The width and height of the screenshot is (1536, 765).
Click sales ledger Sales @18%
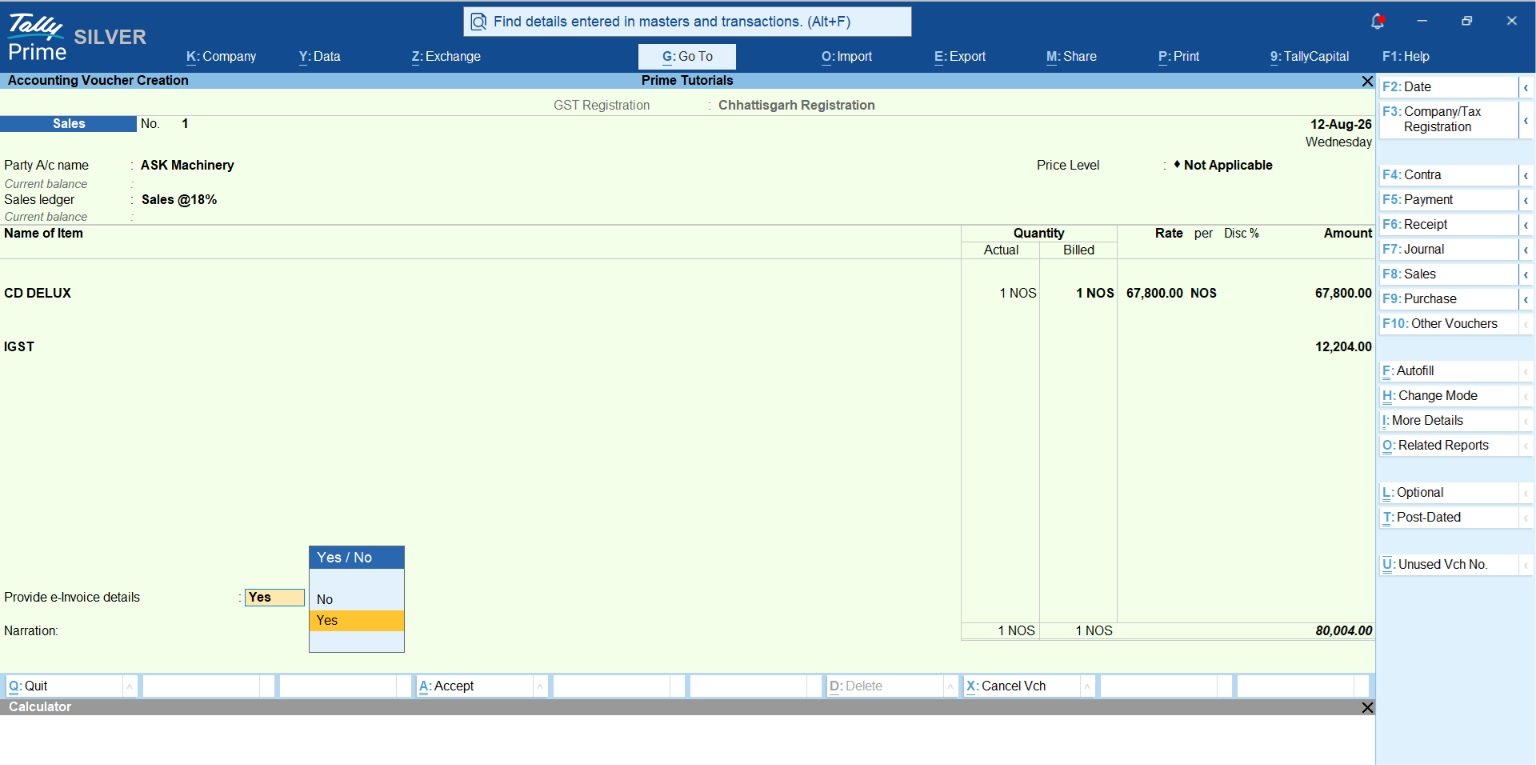179,200
